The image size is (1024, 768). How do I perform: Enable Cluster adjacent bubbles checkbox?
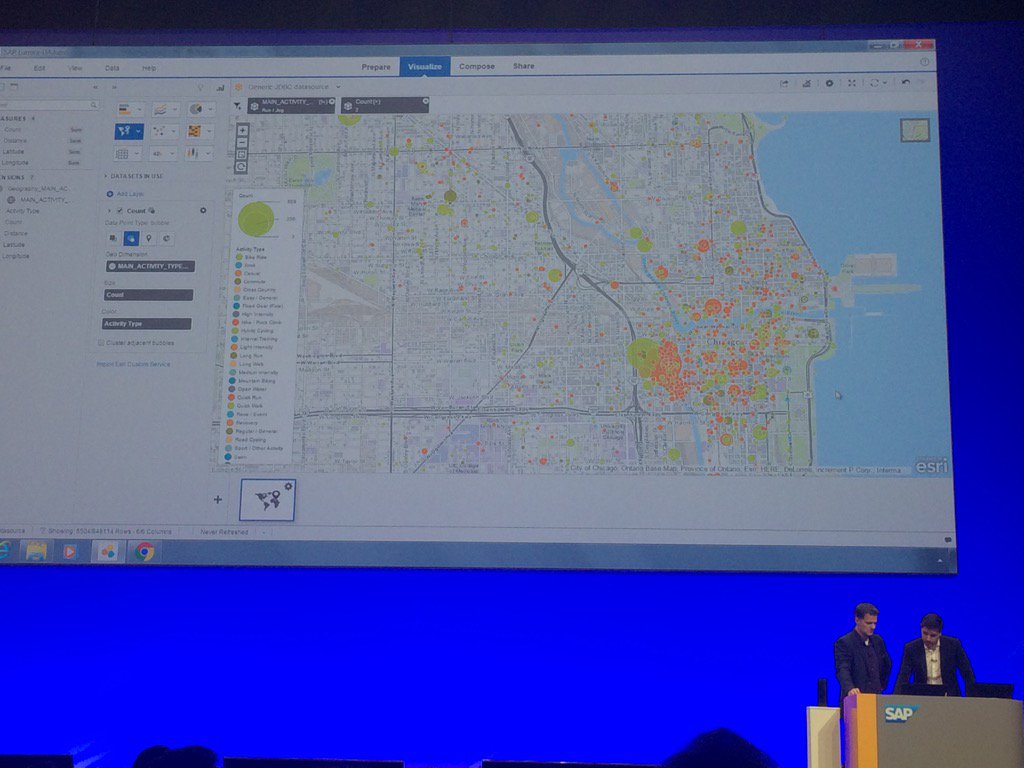101,343
